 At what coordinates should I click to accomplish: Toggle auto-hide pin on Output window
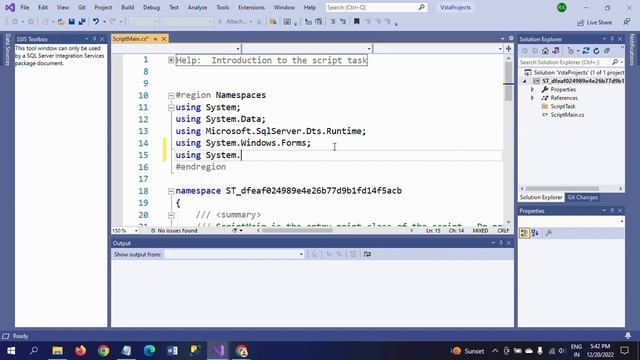tap(501, 243)
